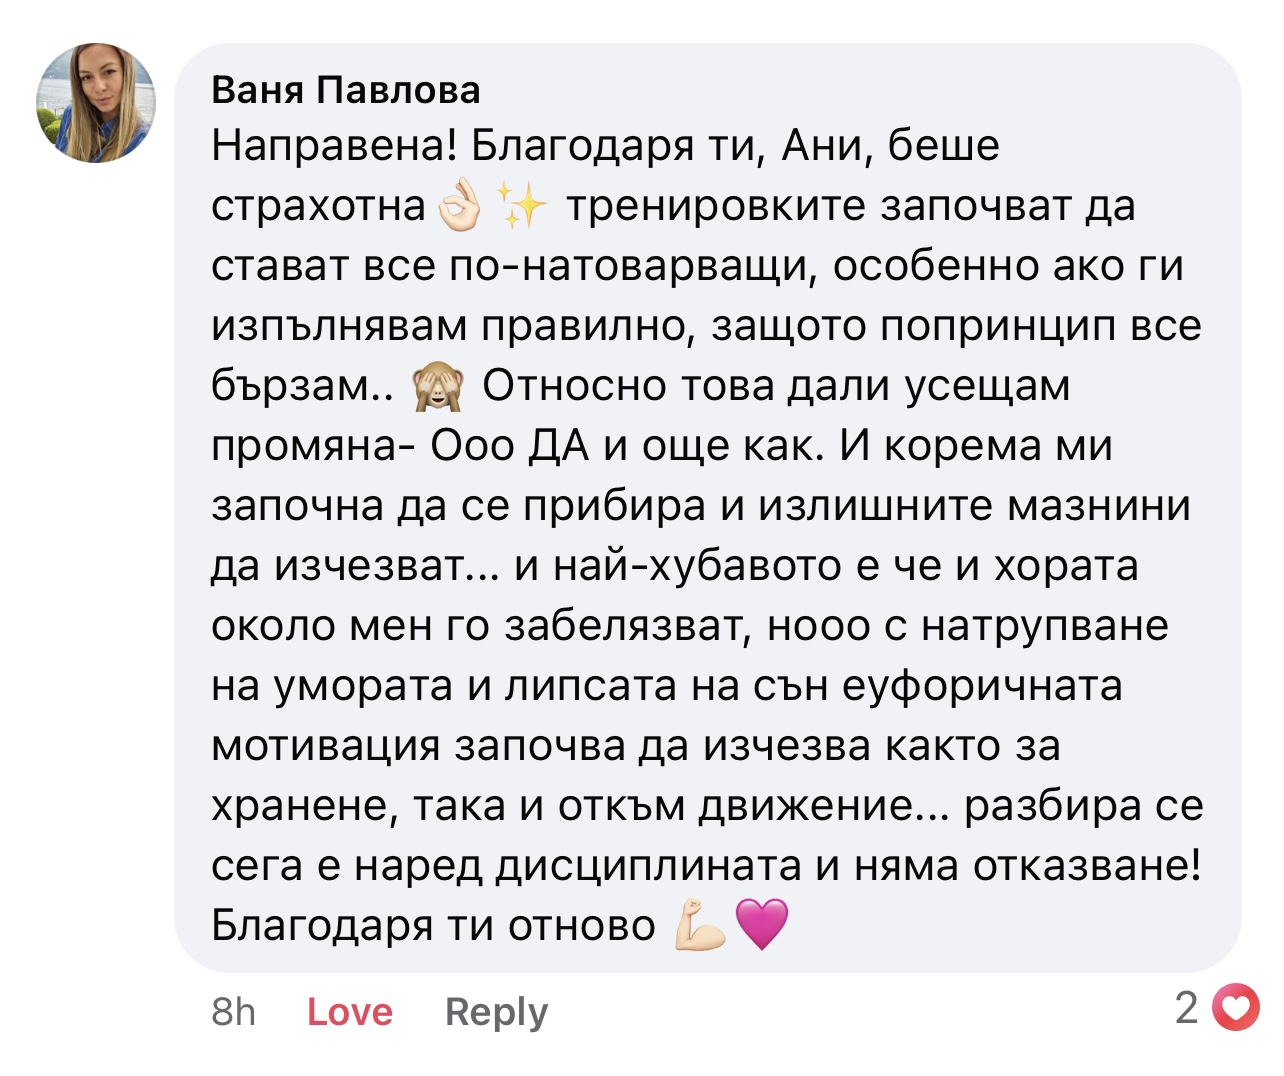Click the sparkles emoji after страхотна
Image resolution: width=1284 pixels, height=1076 pixels.
pyautogui.click(x=522, y=205)
